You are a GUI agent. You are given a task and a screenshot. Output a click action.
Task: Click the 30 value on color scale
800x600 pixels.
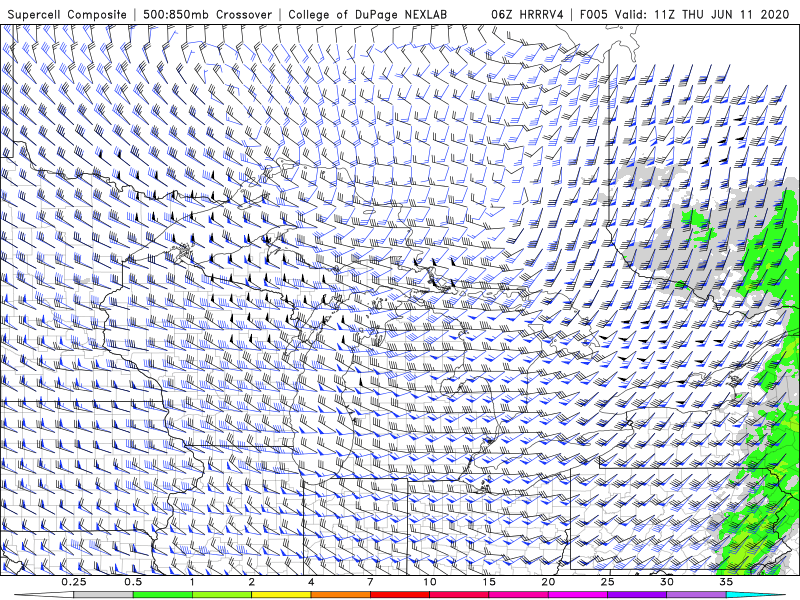667,582
